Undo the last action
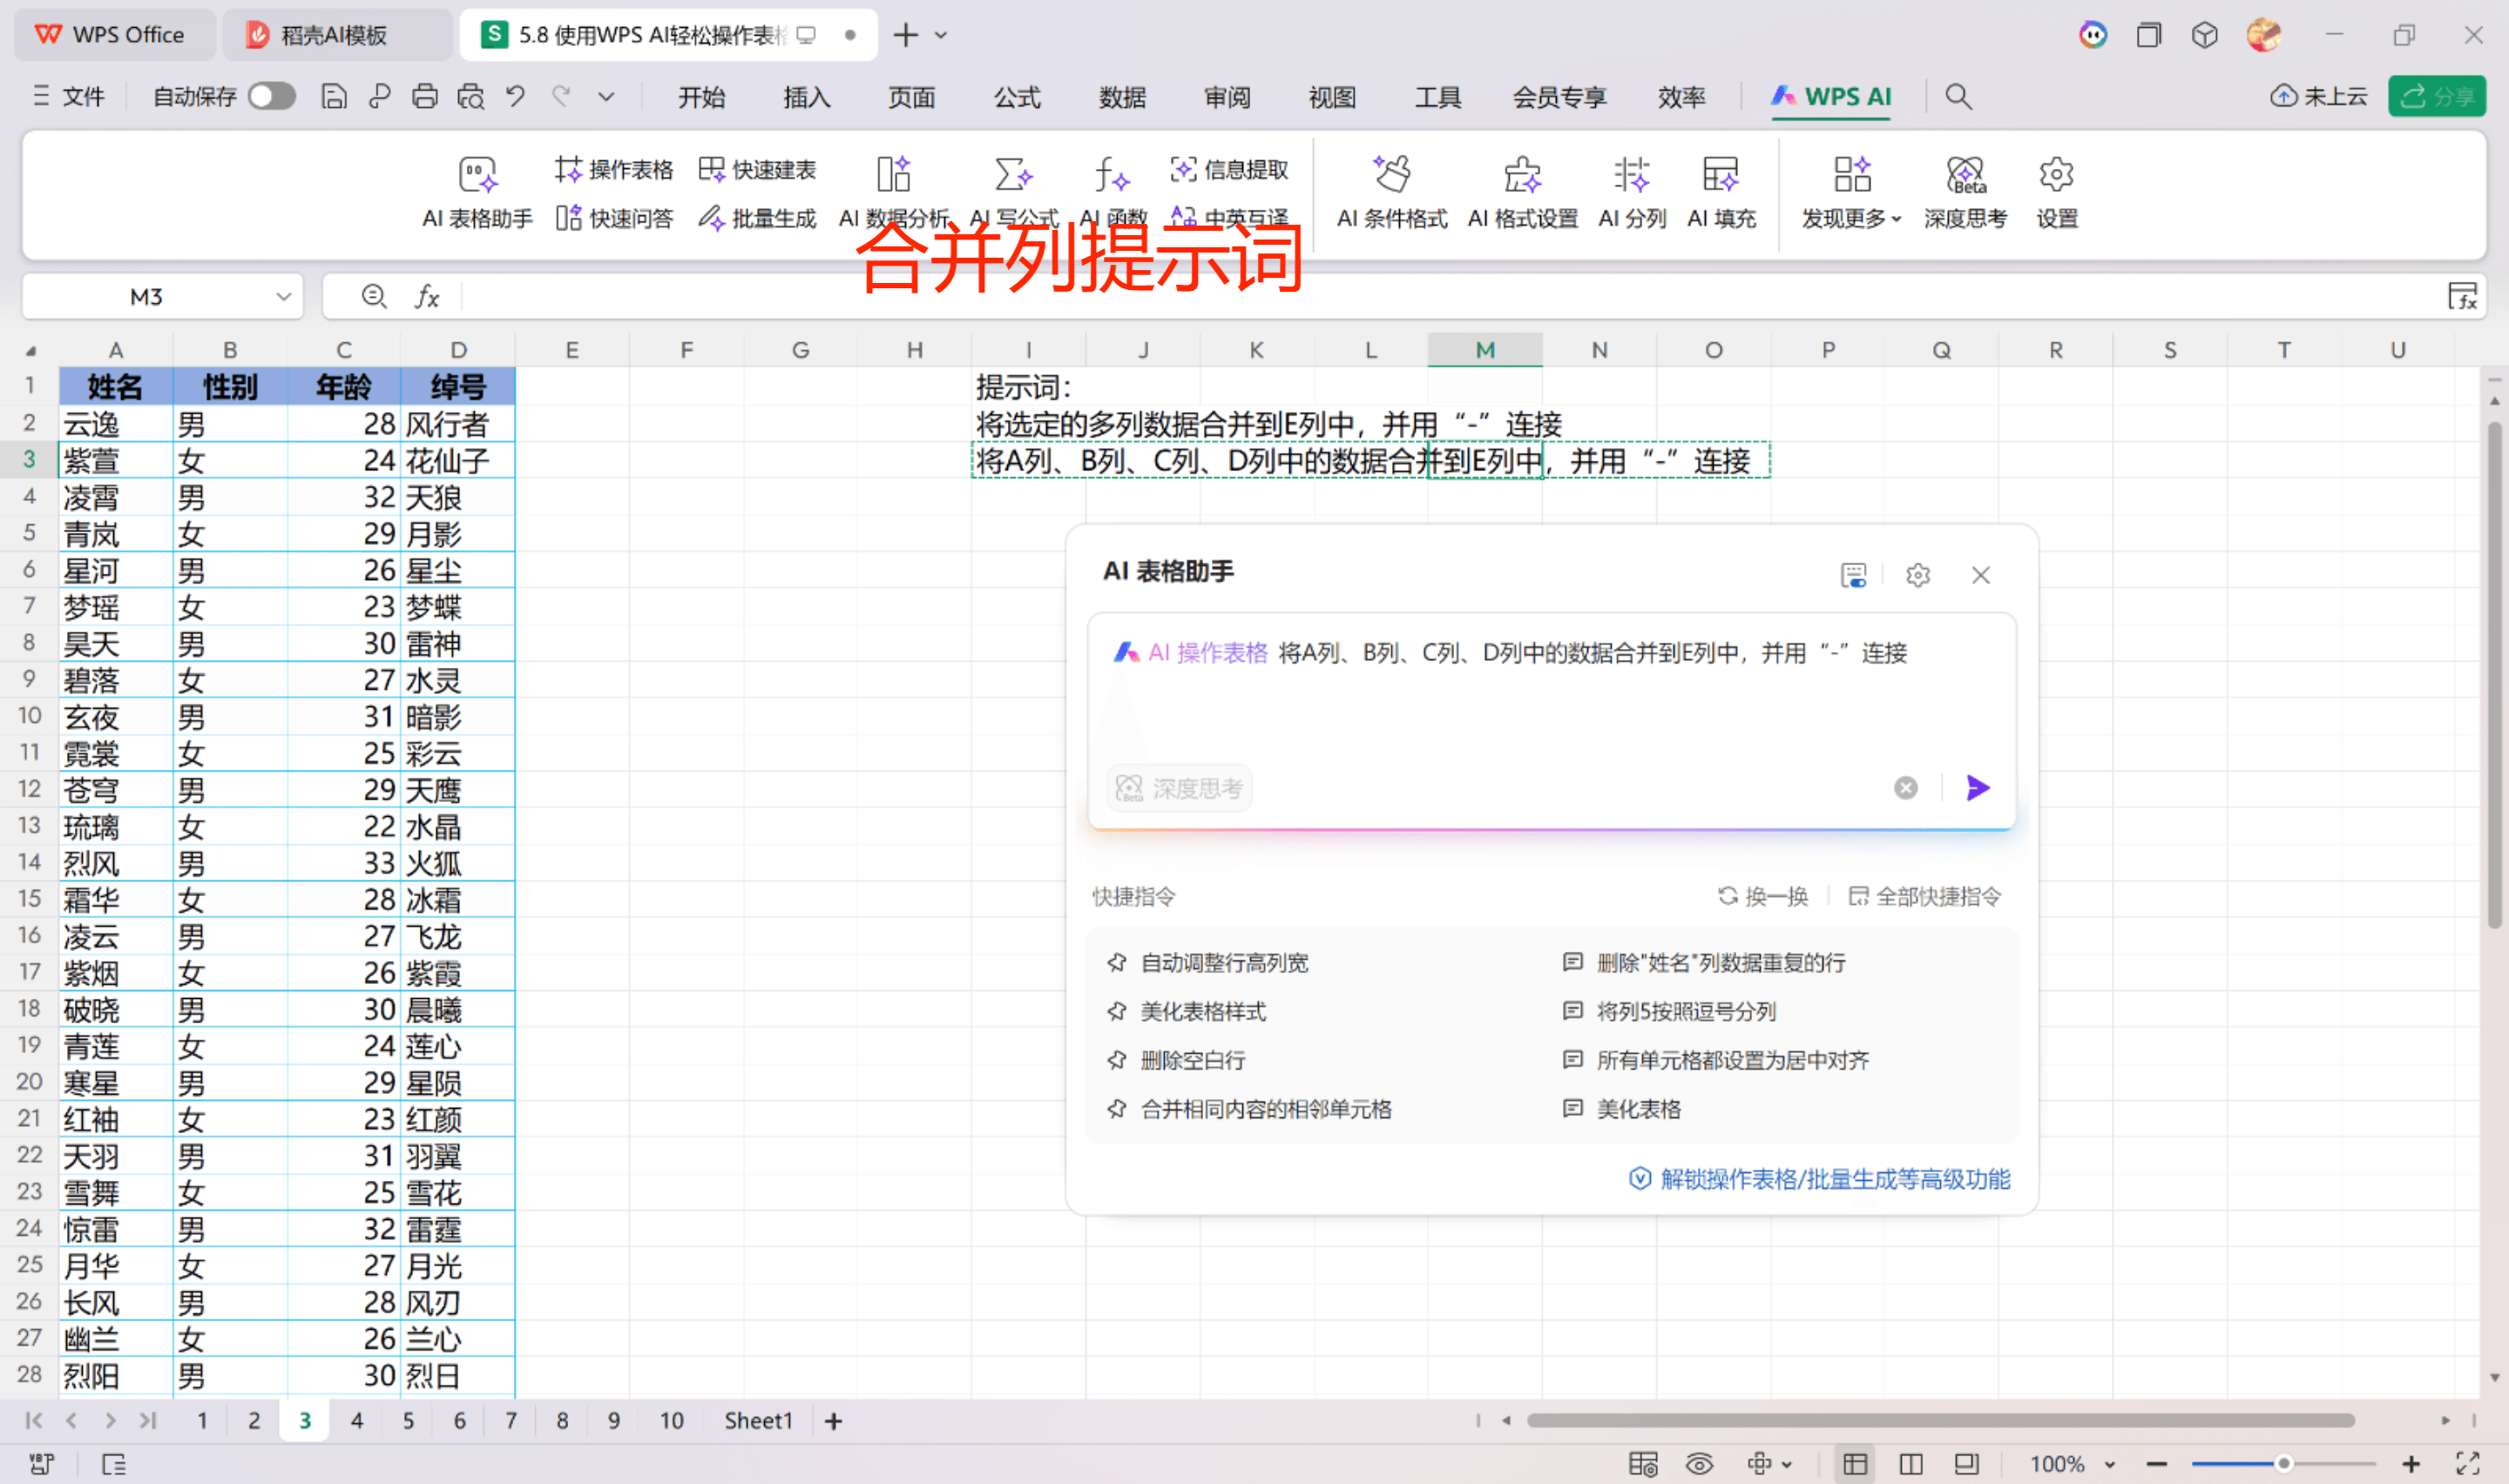Viewport: 2509px width, 1484px height. (516, 96)
